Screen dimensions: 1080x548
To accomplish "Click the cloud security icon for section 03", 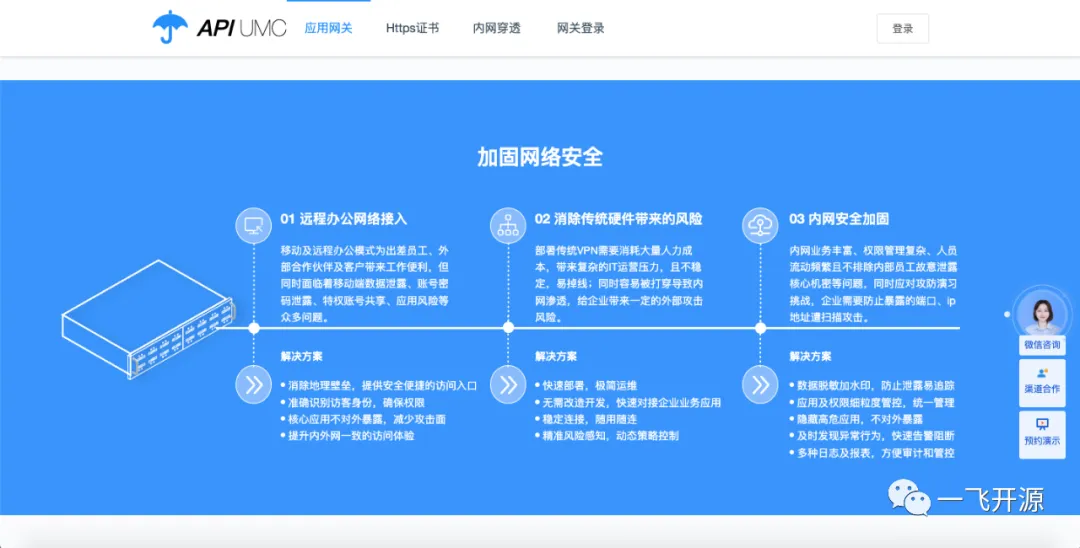I will (761, 225).
